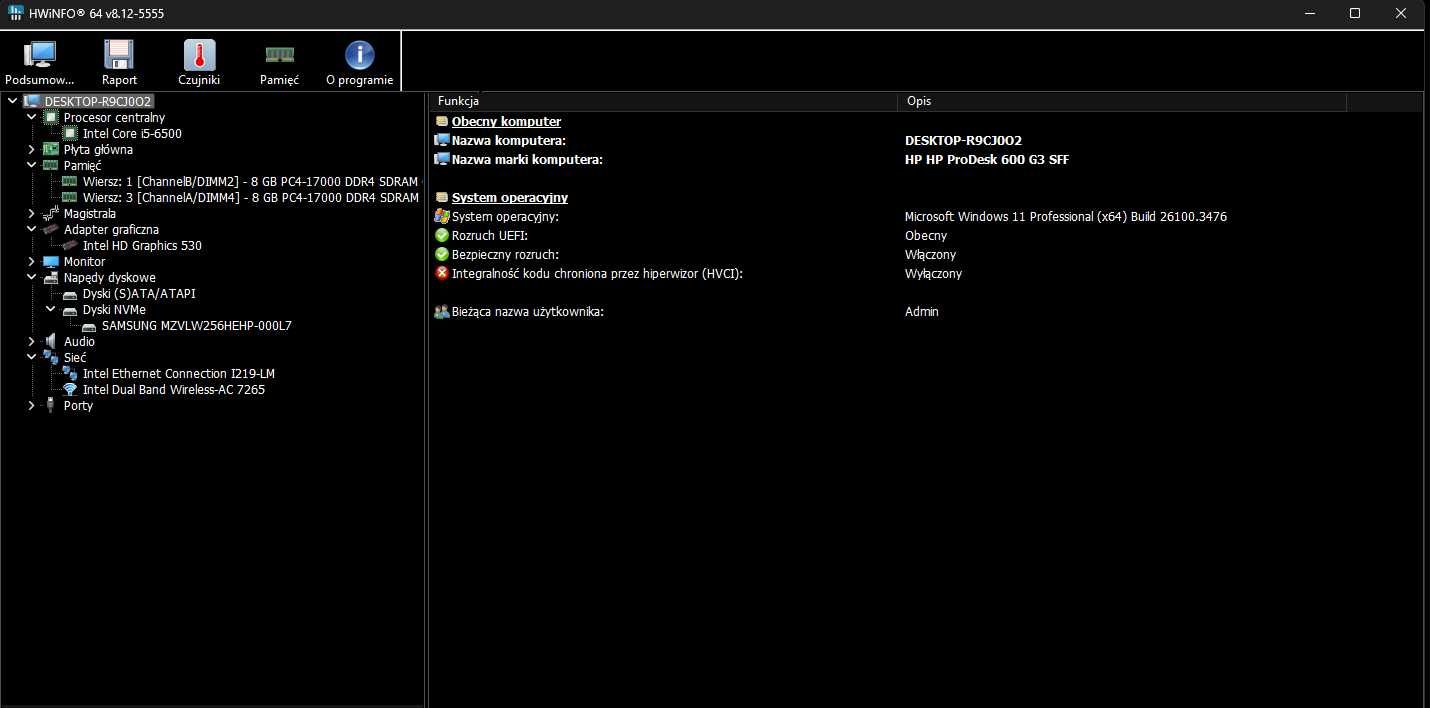Click the Obecny komputer section heading

tap(506, 121)
